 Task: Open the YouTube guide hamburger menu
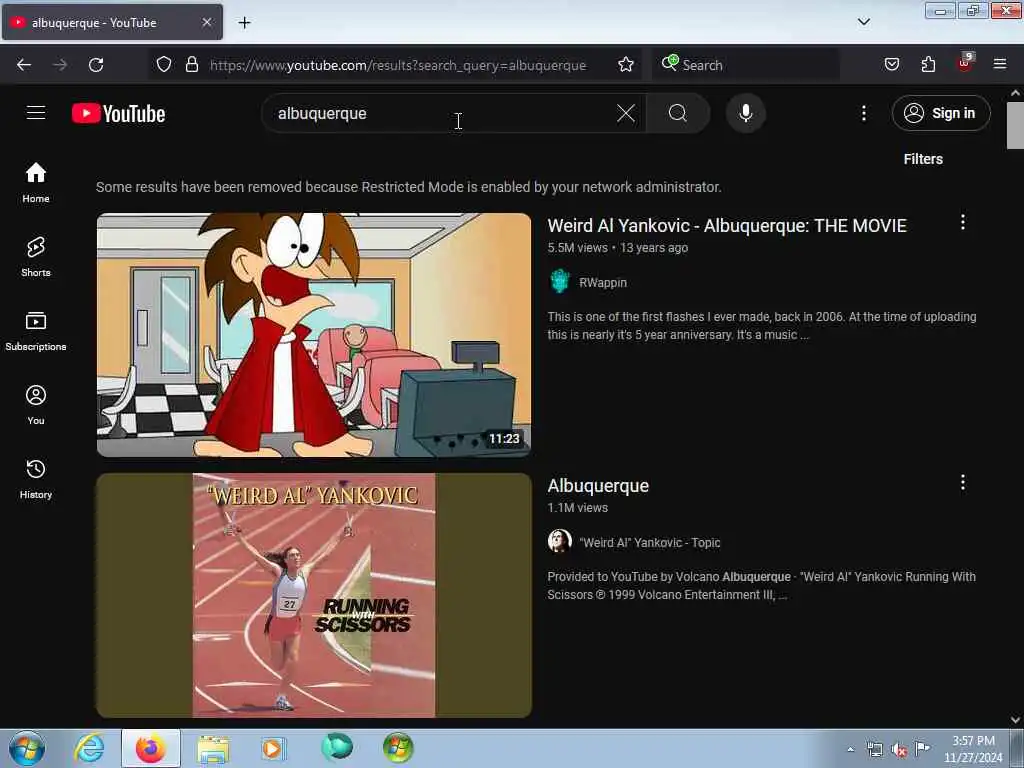(36, 113)
